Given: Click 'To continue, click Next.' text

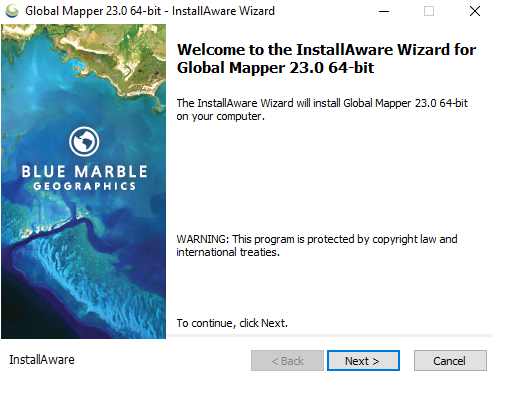Looking at the screenshot, I should click(x=232, y=323).
